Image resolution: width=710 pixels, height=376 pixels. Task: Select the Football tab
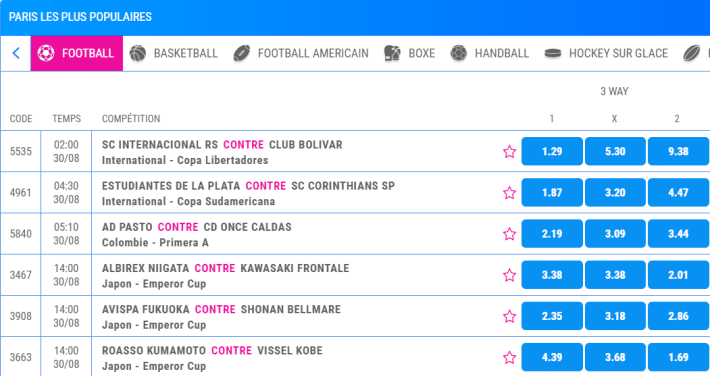coord(77,53)
